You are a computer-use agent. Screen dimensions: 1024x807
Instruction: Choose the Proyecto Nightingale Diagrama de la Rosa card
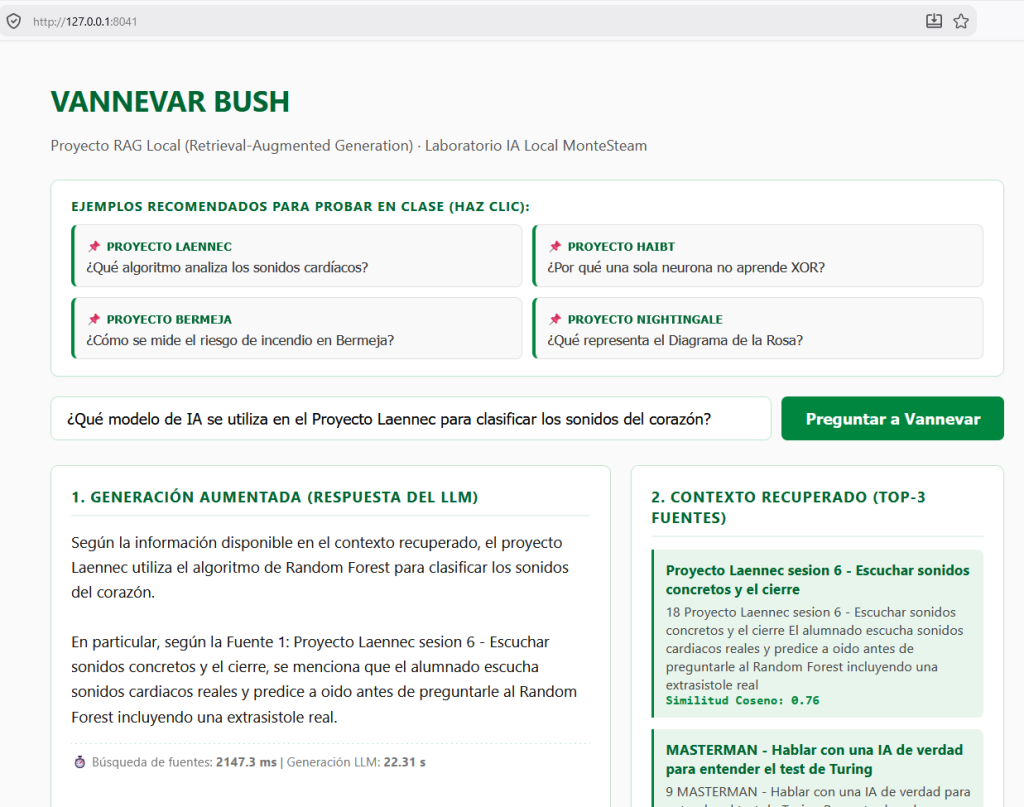(758, 328)
